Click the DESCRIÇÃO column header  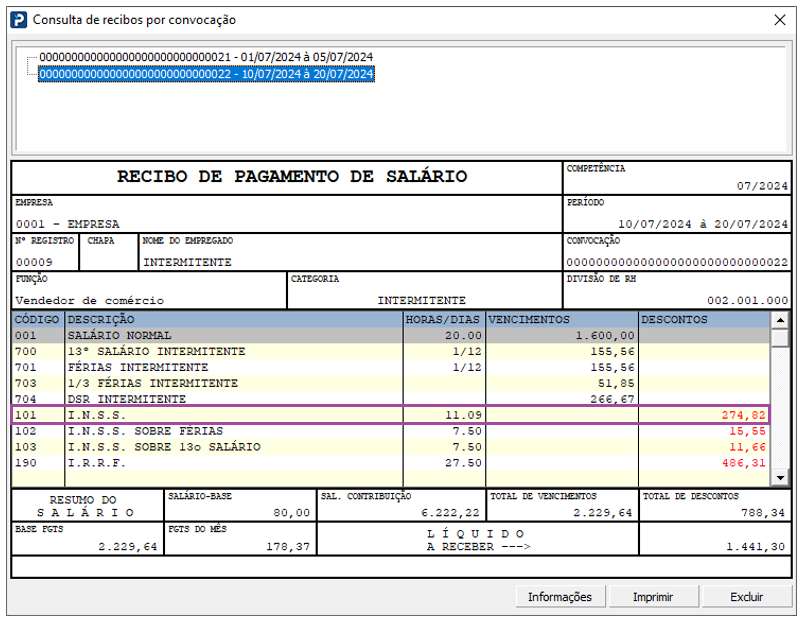pos(234,319)
